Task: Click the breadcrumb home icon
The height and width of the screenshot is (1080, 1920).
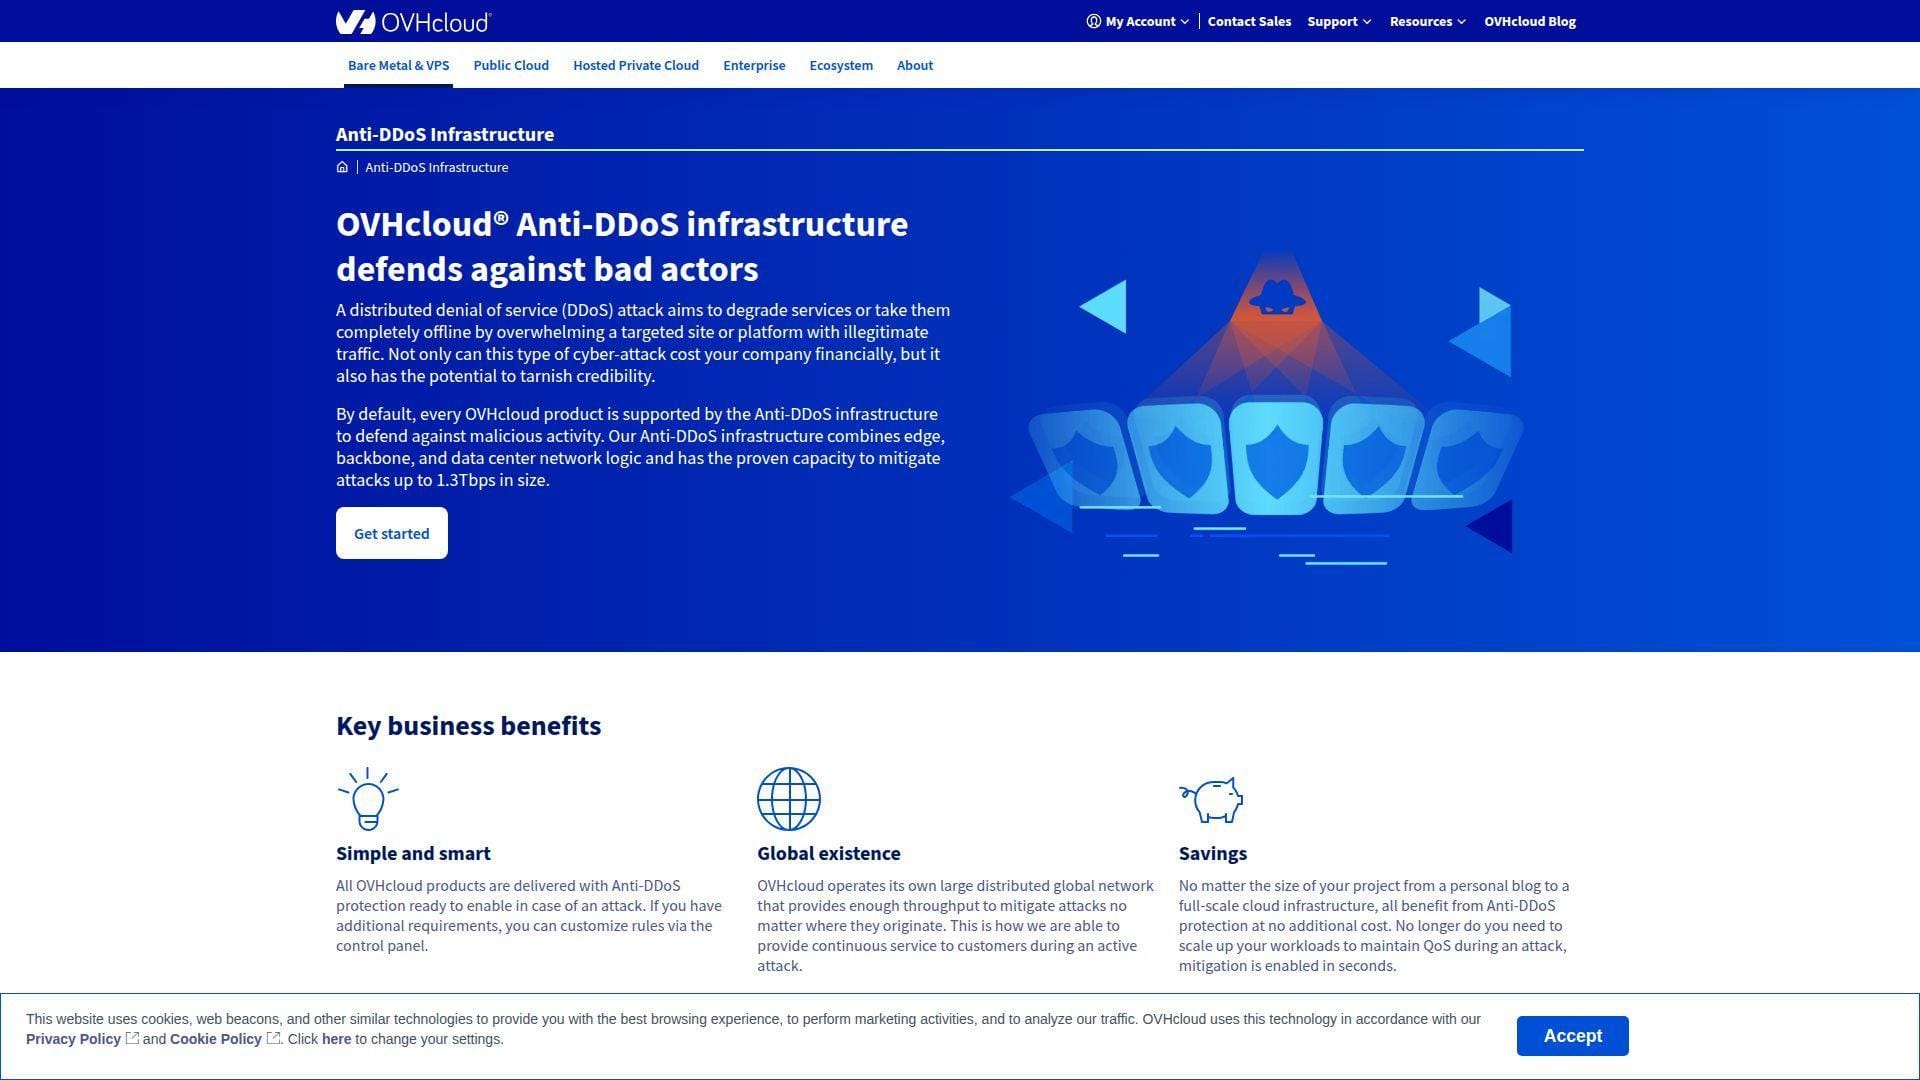Action: tap(342, 167)
